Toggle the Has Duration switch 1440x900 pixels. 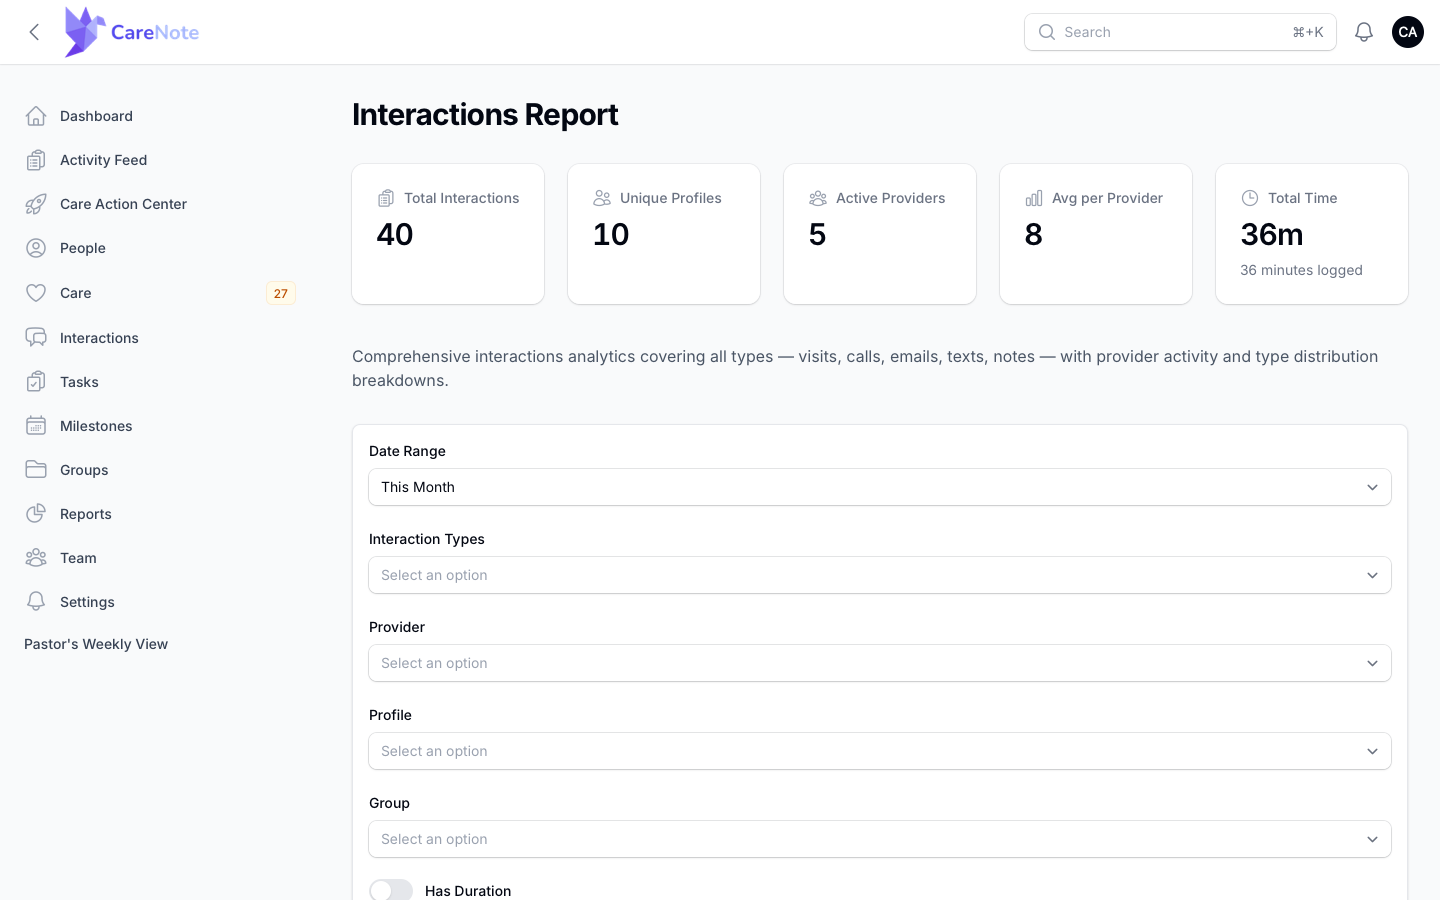pyautogui.click(x=391, y=890)
